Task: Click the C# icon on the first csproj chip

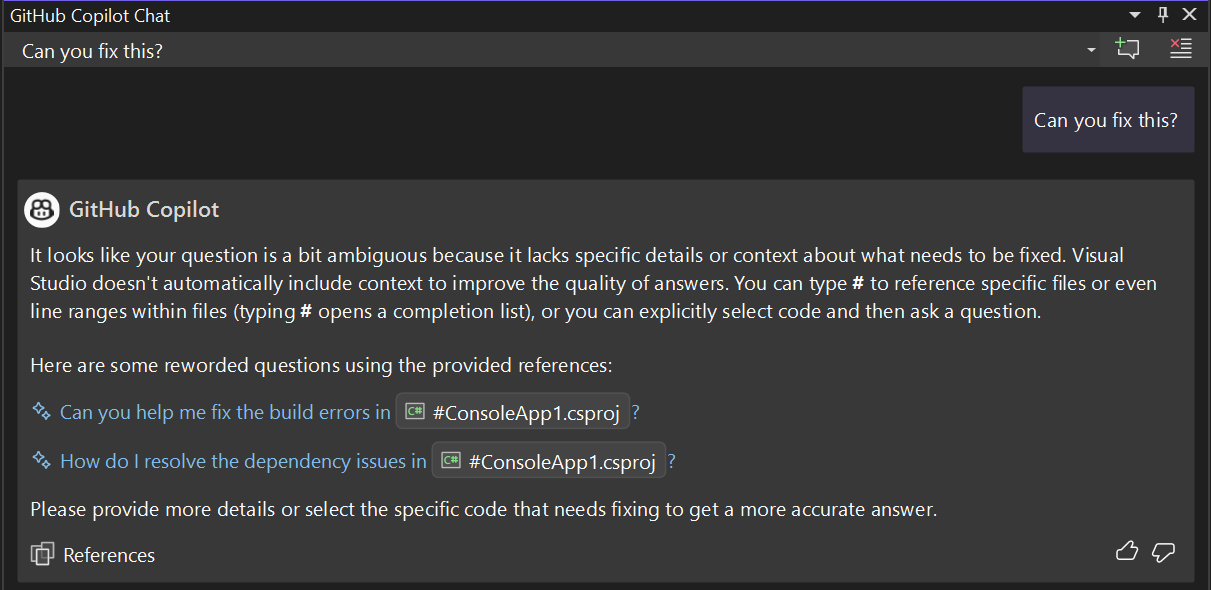Action: tap(413, 411)
